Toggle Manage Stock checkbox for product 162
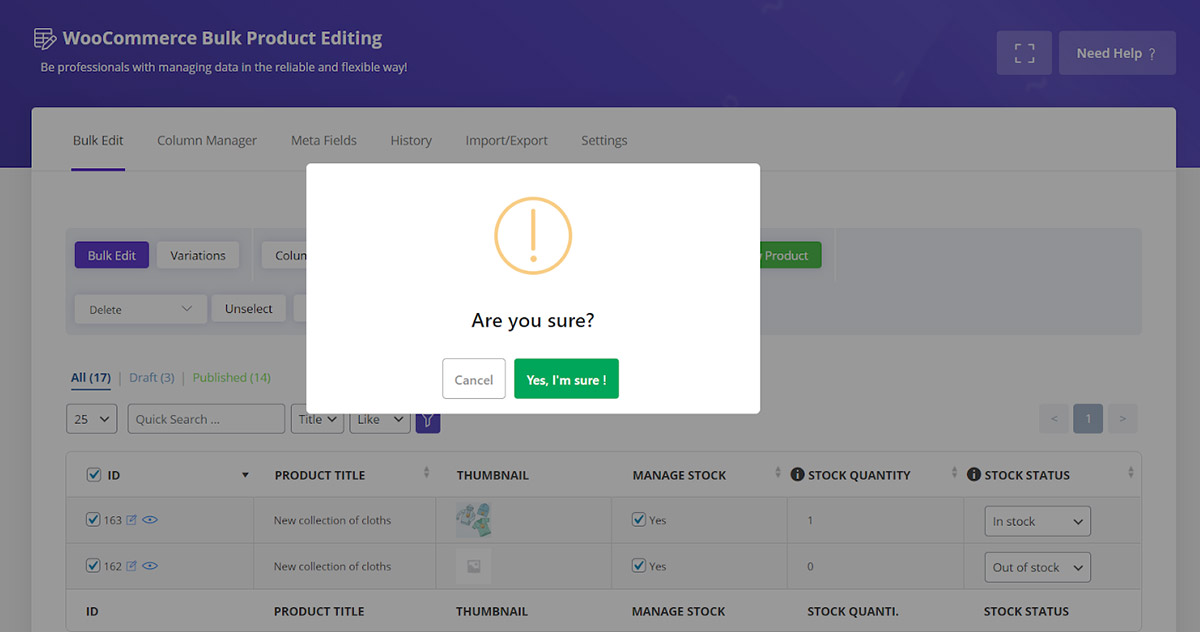1200x632 pixels. pos(639,566)
